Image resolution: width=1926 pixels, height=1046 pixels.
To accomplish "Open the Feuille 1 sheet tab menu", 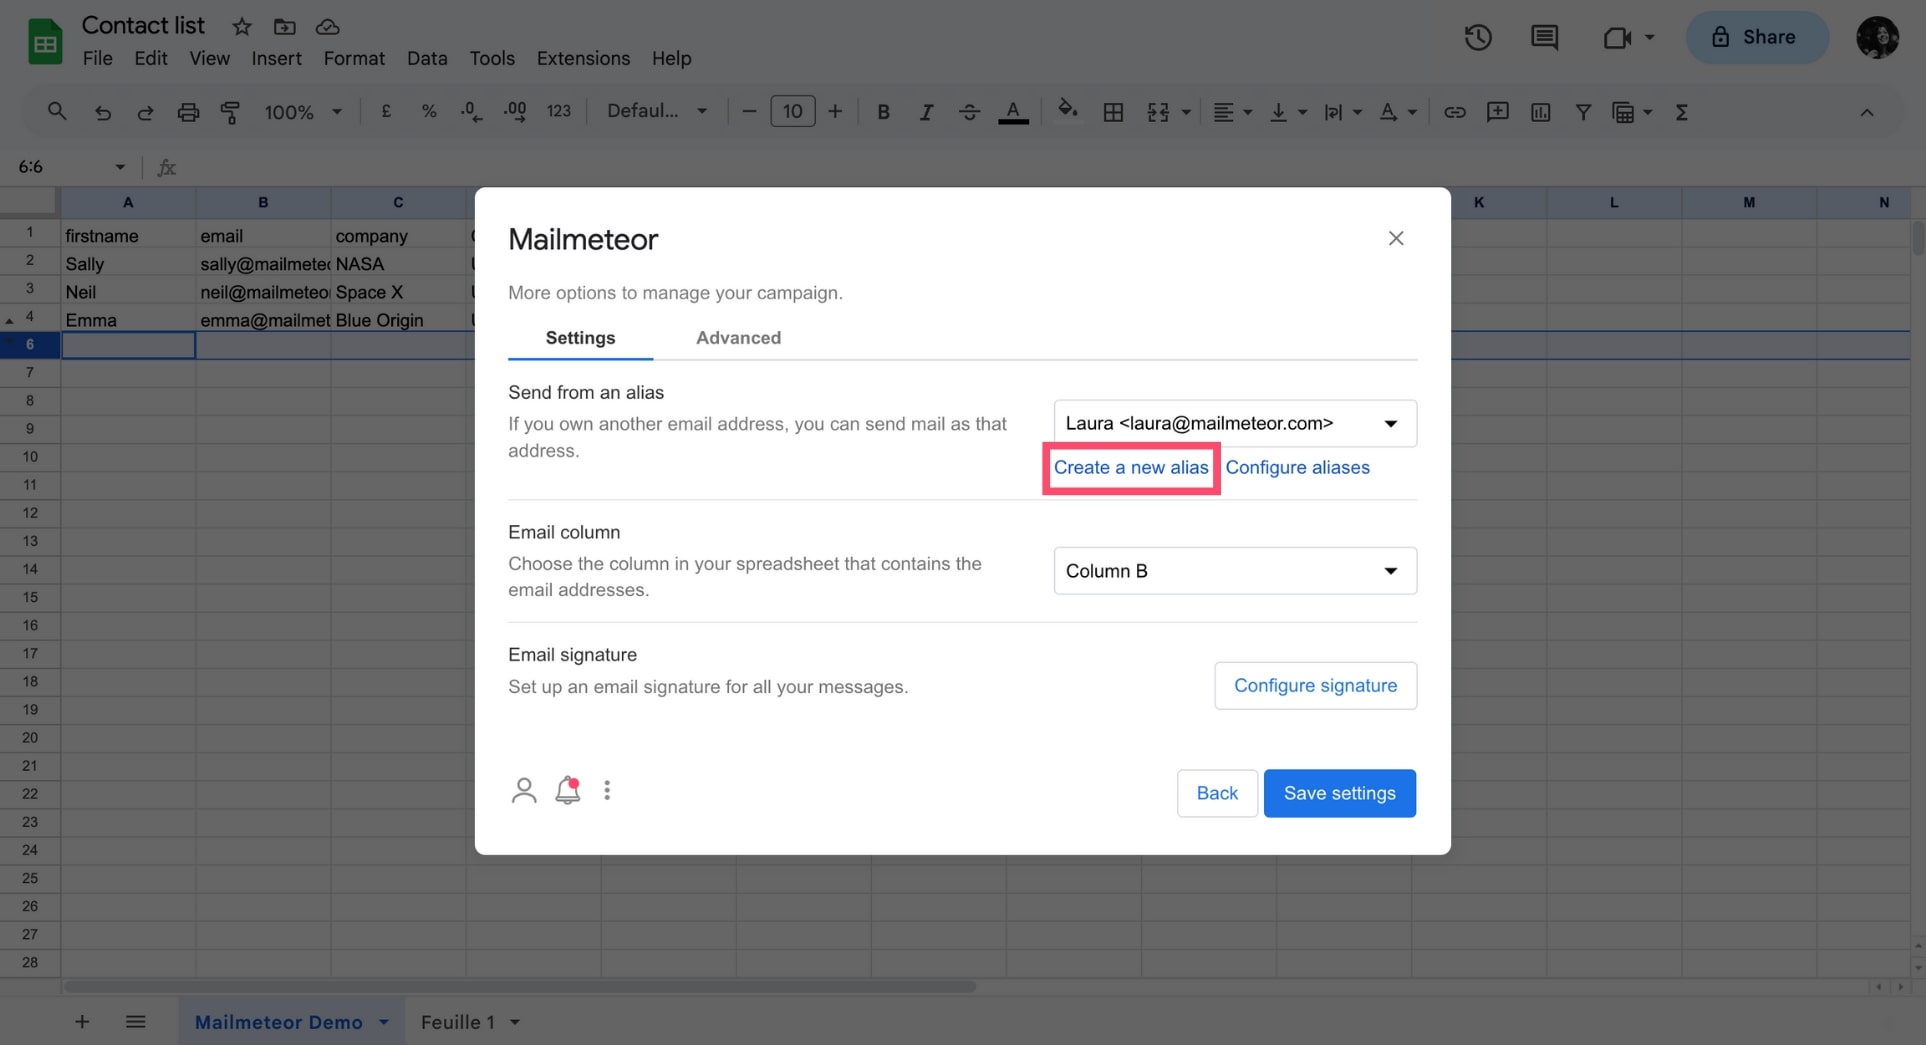I will click(x=515, y=1022).
